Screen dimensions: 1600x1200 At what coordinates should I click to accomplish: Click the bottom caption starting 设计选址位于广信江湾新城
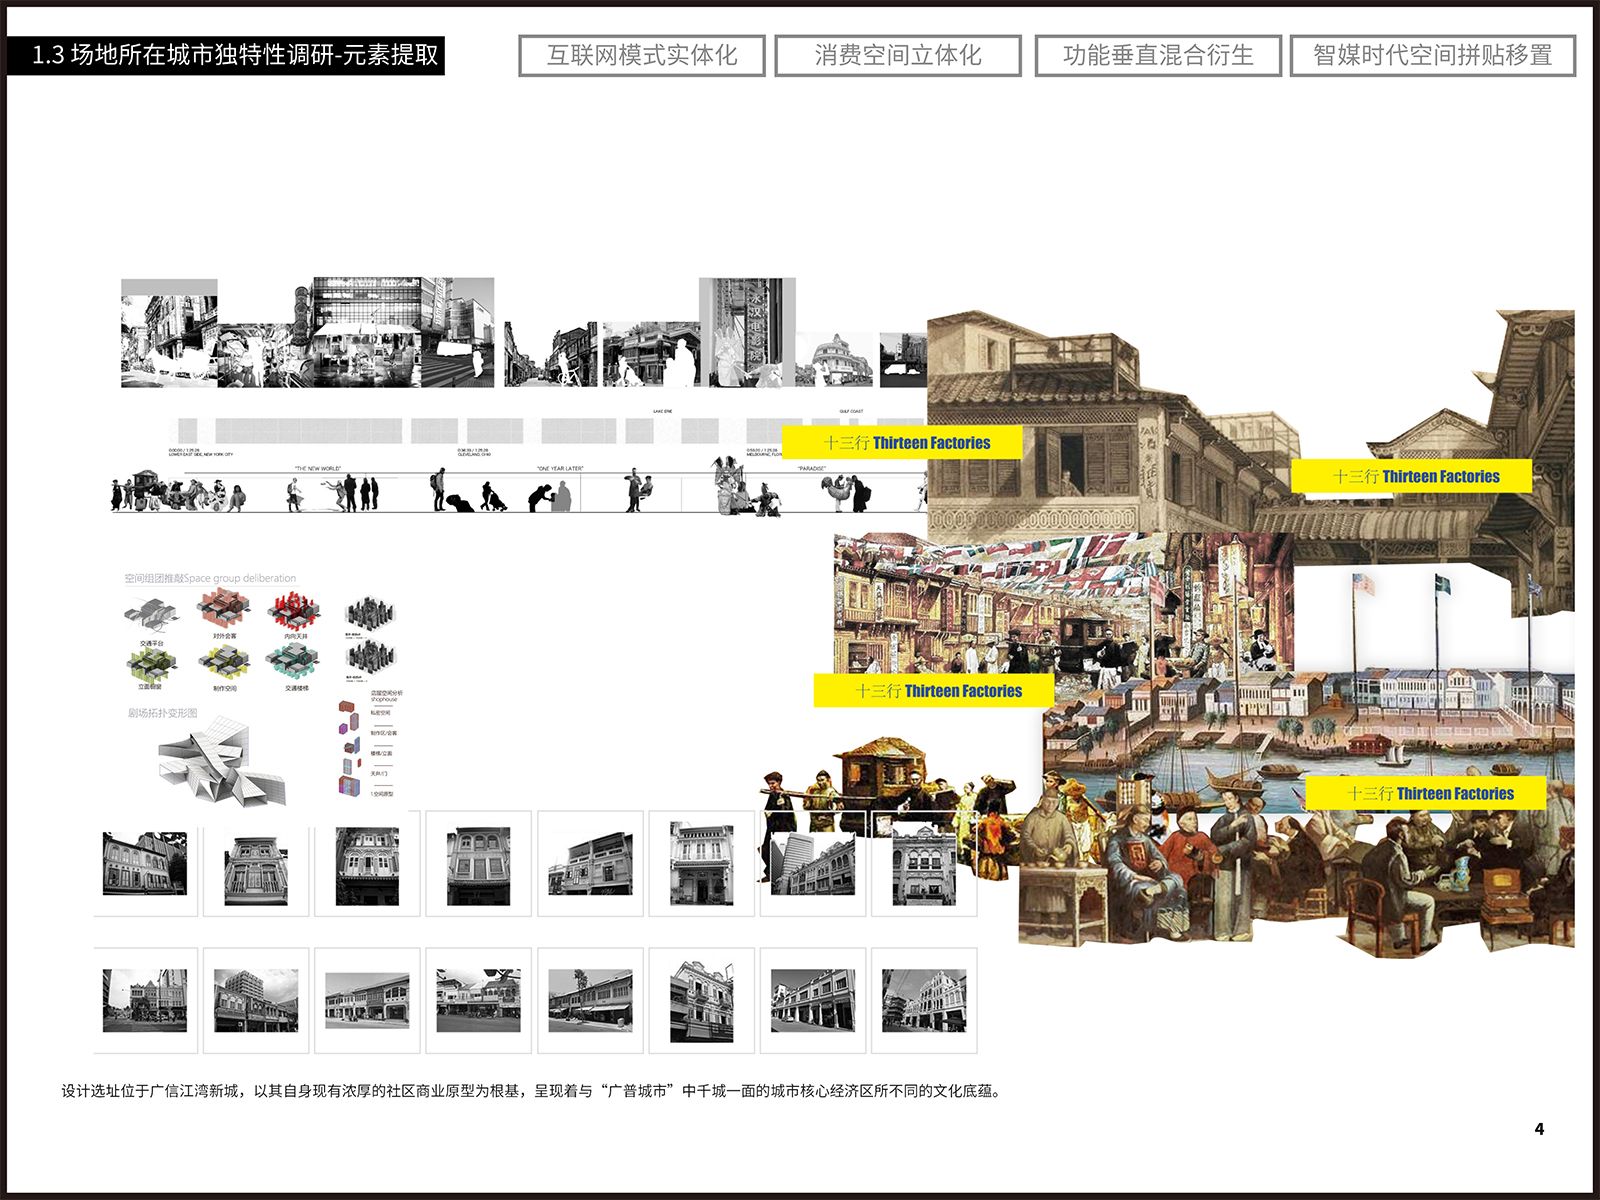pos(531,1091)
